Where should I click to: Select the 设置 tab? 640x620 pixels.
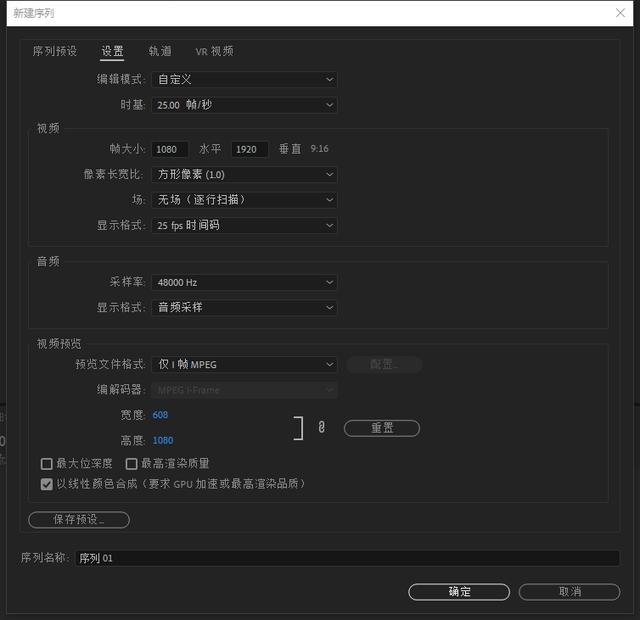(112, 51)
